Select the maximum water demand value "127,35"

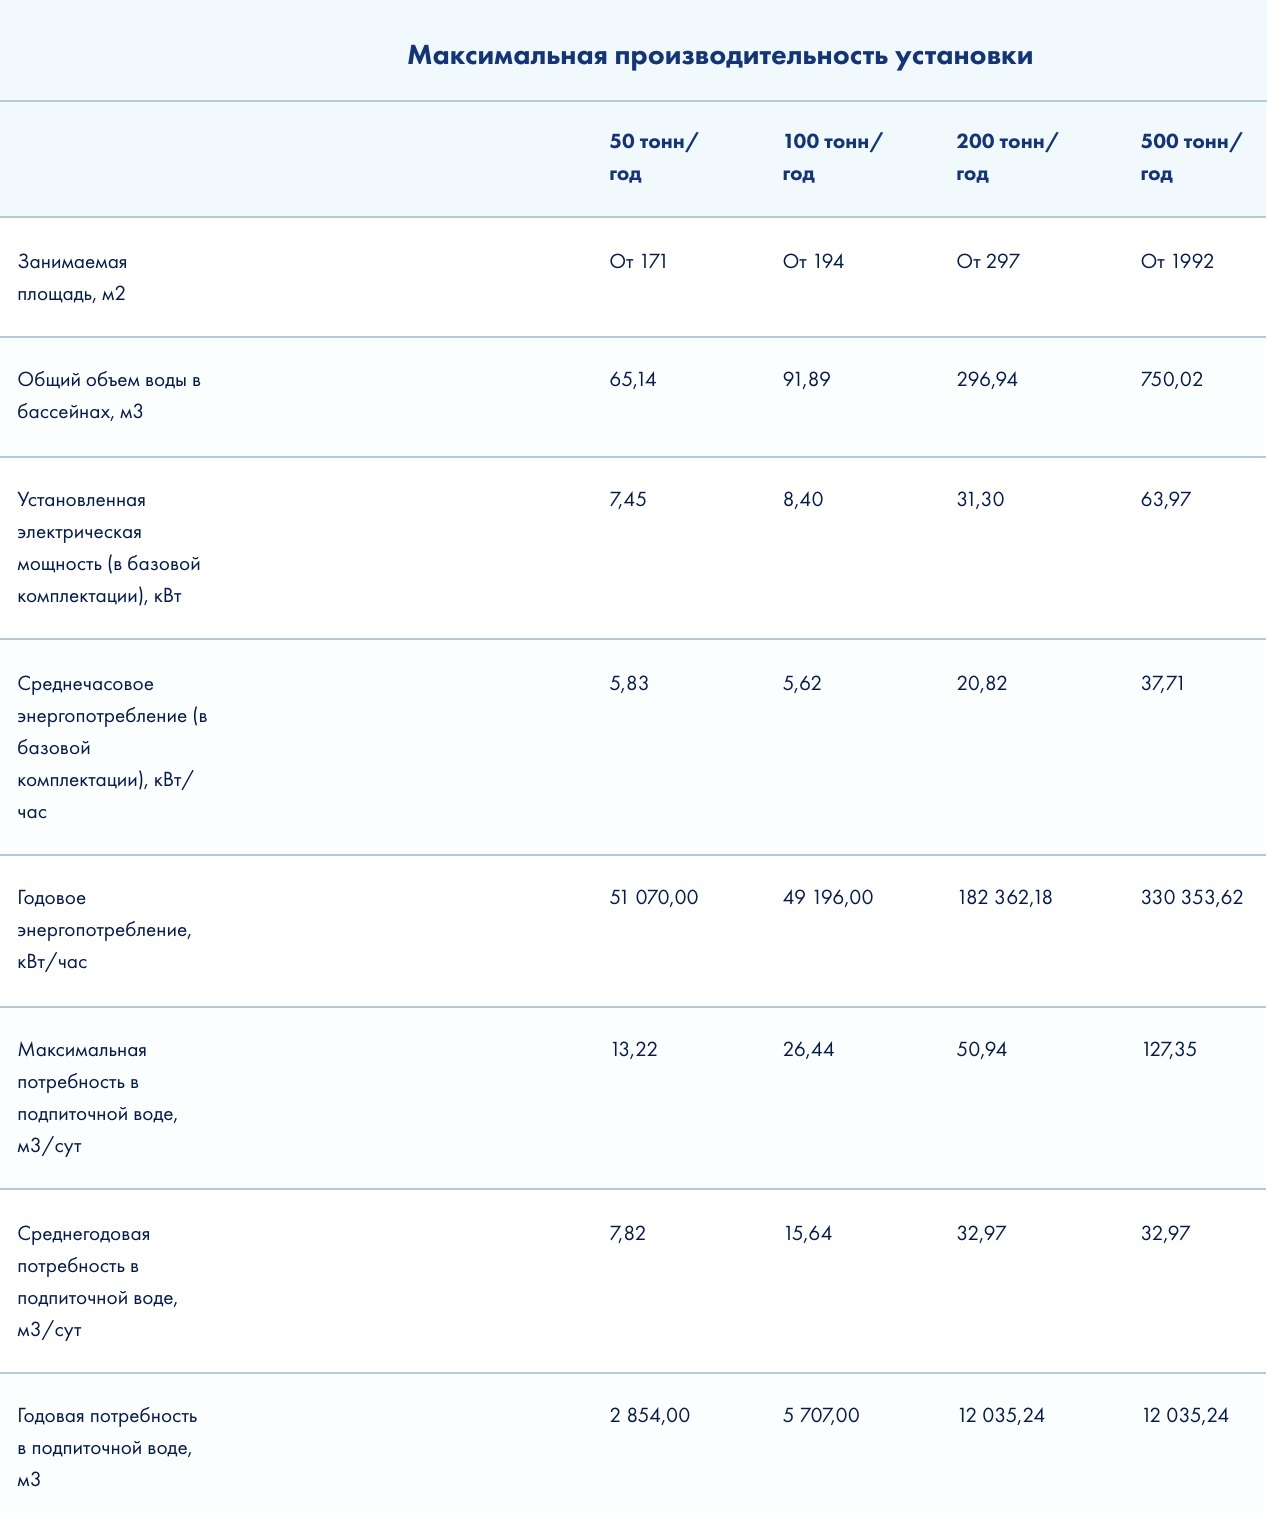coord(1169,1050)
